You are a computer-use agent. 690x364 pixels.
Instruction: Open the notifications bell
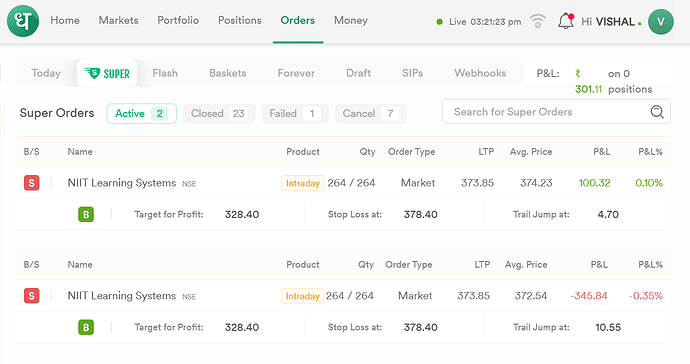click(566, 21)
